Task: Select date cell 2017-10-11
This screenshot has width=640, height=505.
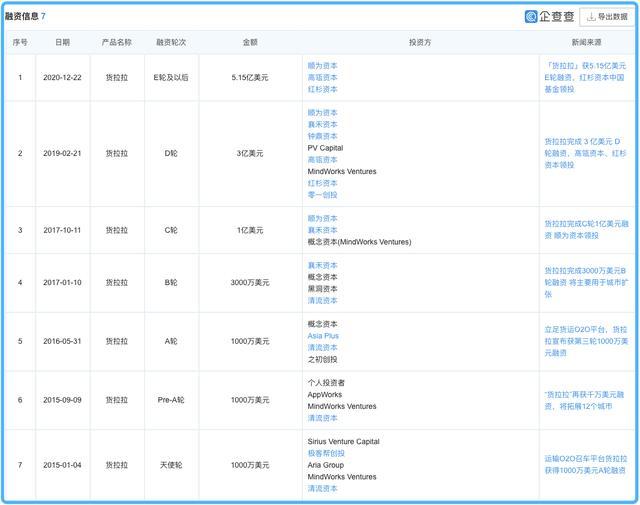Action: click(62, 230)
